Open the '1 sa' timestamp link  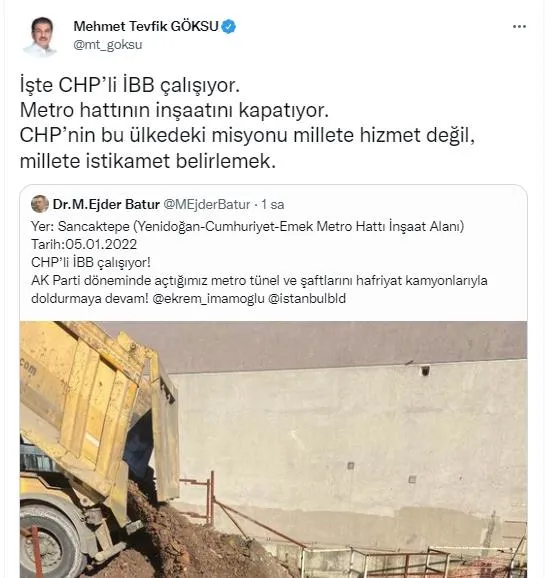pyautogui.click(x=273, y=205)
